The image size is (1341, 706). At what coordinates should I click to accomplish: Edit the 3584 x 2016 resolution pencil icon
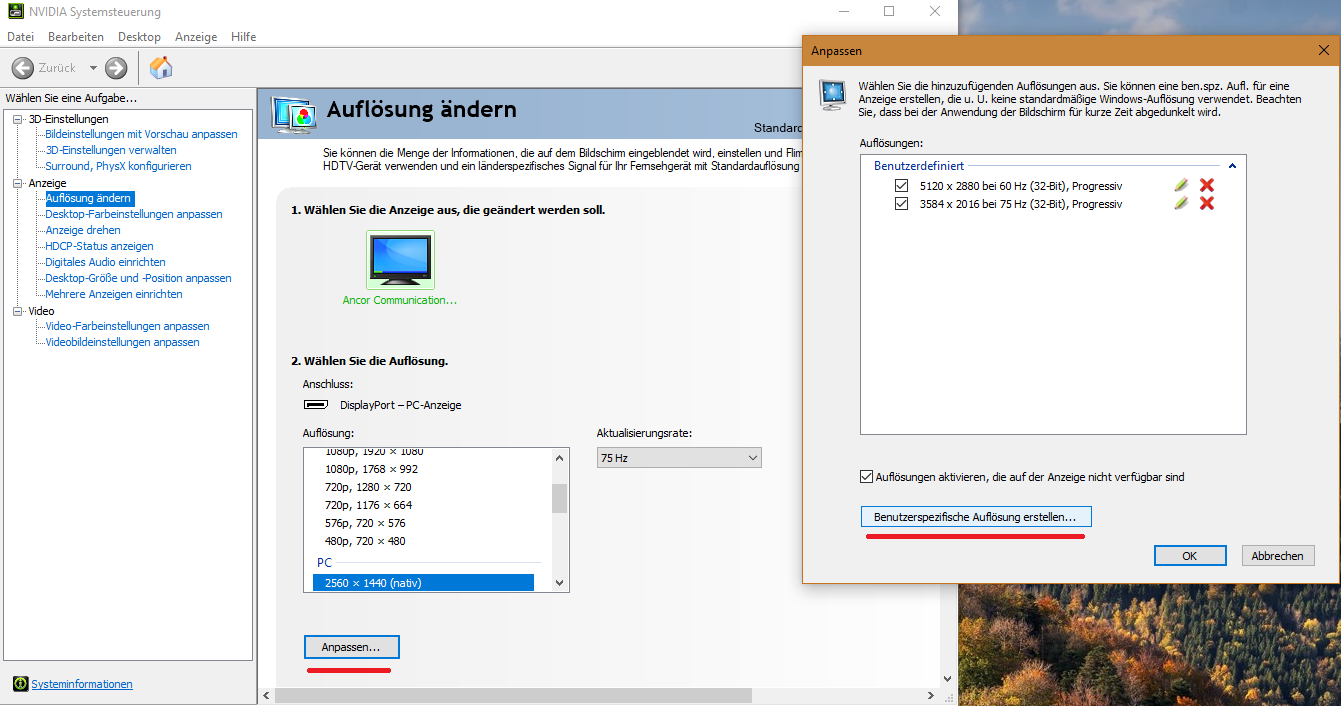coord(1181,203)
